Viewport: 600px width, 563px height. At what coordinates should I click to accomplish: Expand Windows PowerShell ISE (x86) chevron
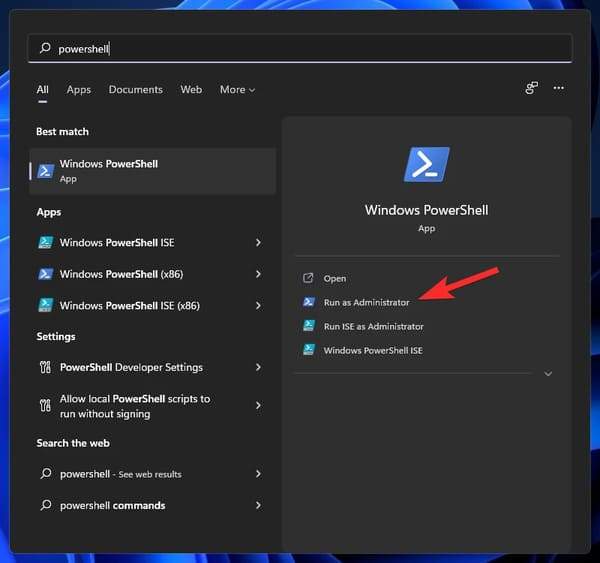pos(258,305)
